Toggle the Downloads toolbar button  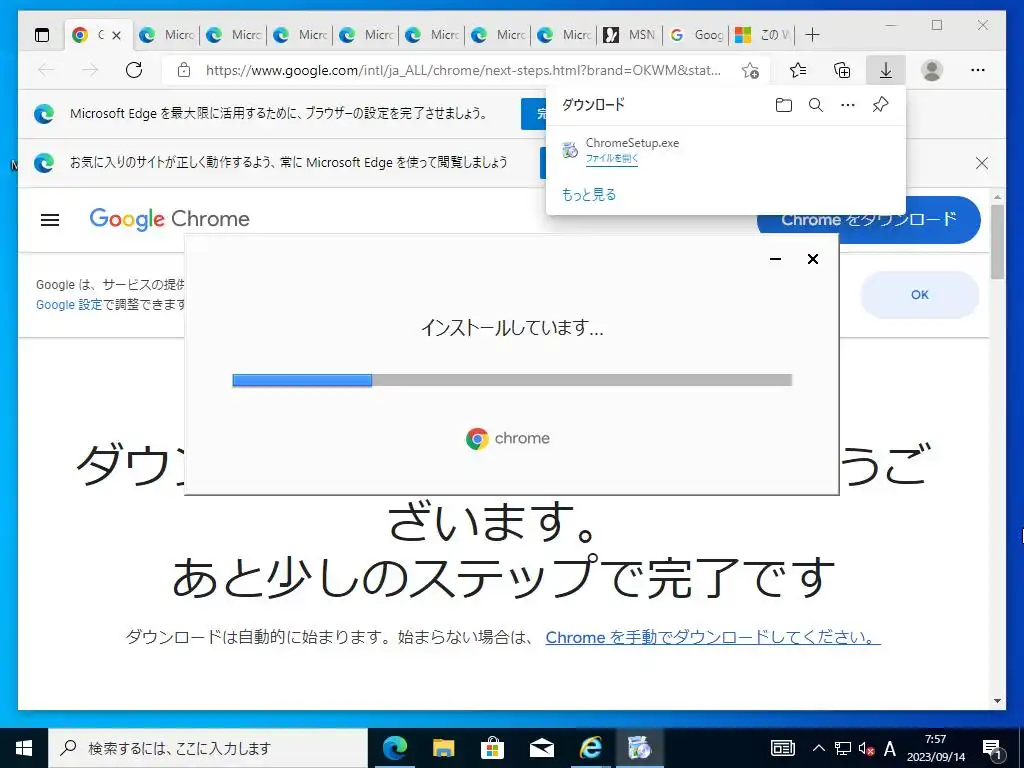pos(886,70)
